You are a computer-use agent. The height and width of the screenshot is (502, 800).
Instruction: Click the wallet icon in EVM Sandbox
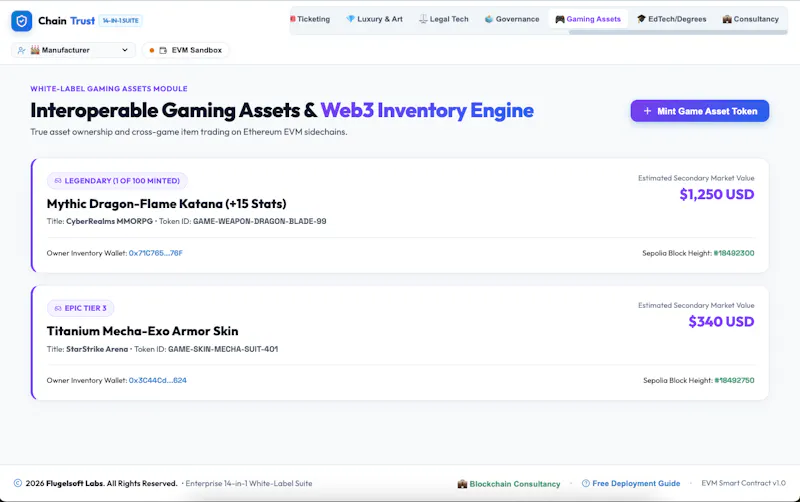tap(163, 51)
